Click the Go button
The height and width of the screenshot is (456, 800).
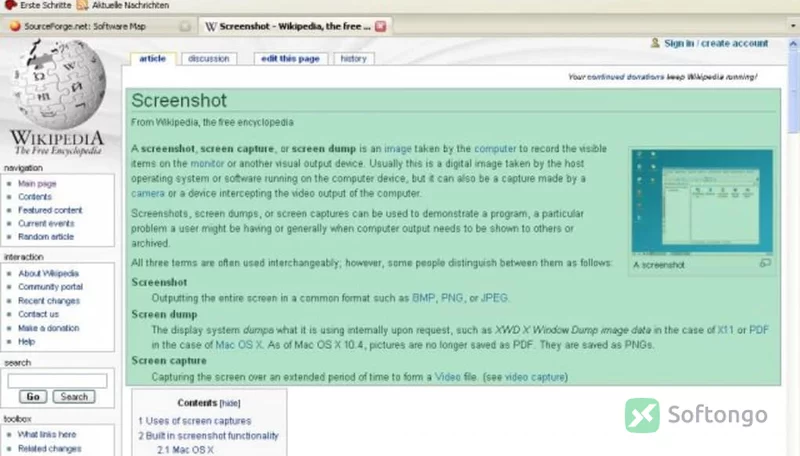[33, 396]
